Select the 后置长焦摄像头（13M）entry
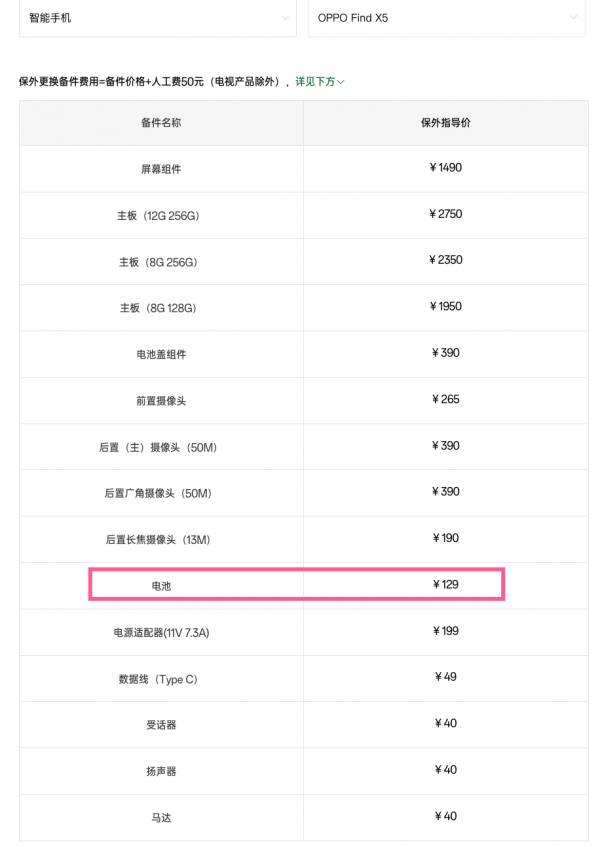Viewport: 600px width, 847px height. 158,539
